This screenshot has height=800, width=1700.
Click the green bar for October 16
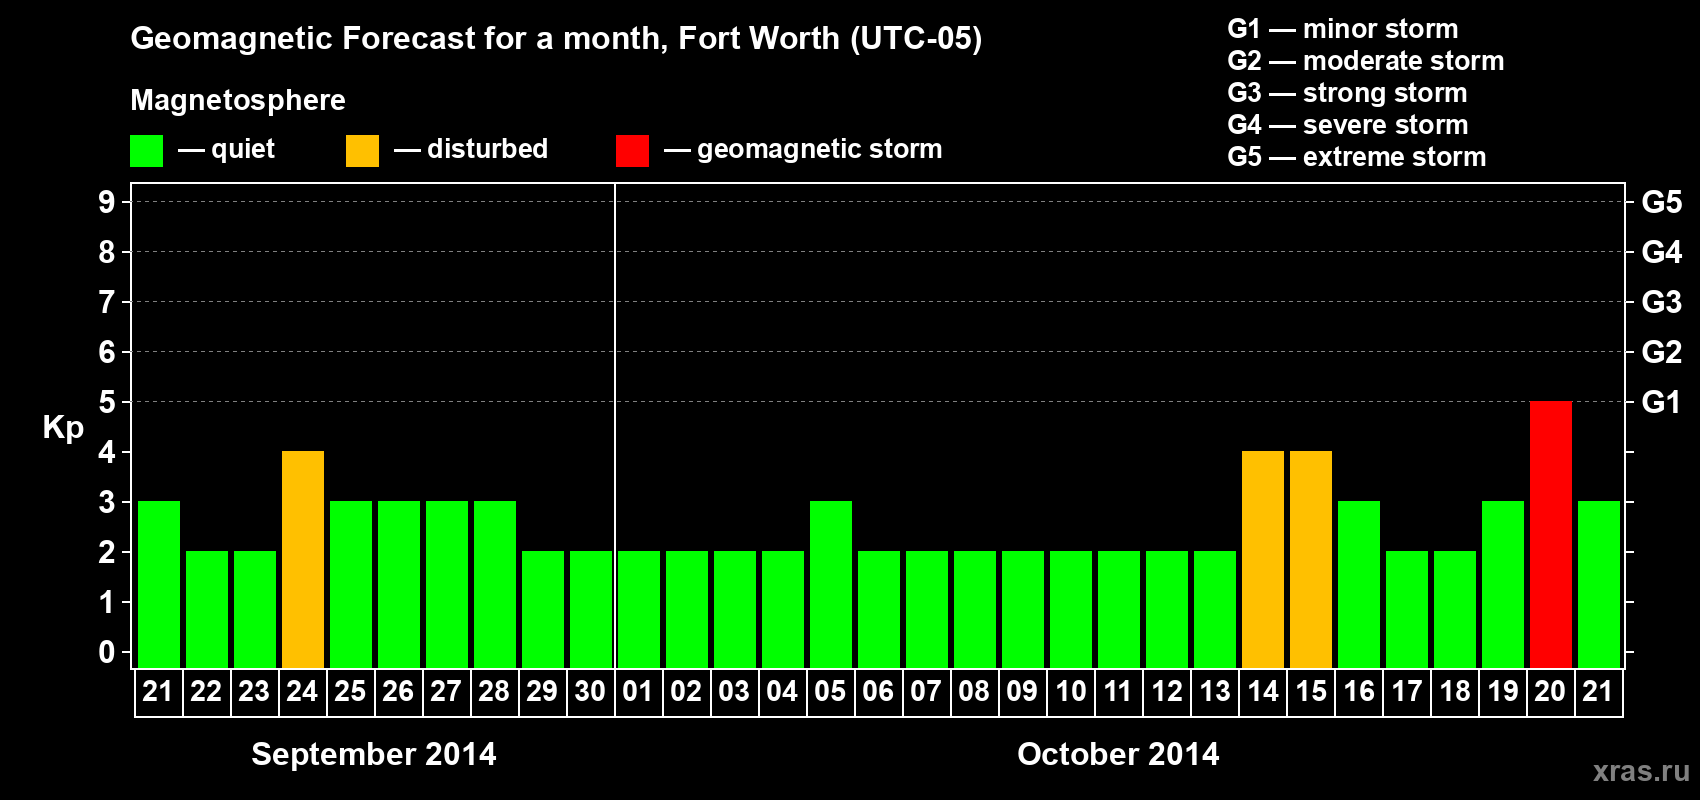(x=1359, y=585)
